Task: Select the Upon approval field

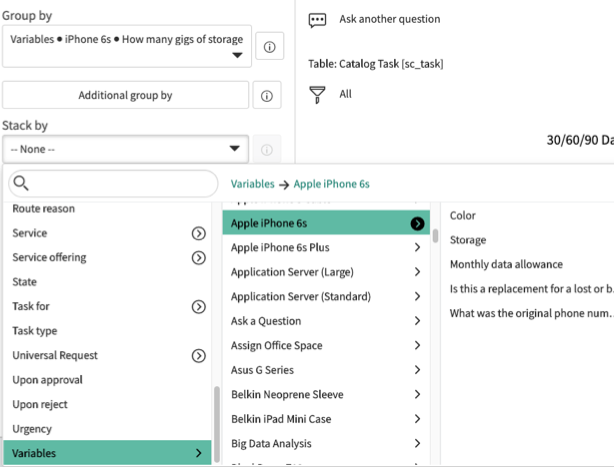Action: coord(107,380)
